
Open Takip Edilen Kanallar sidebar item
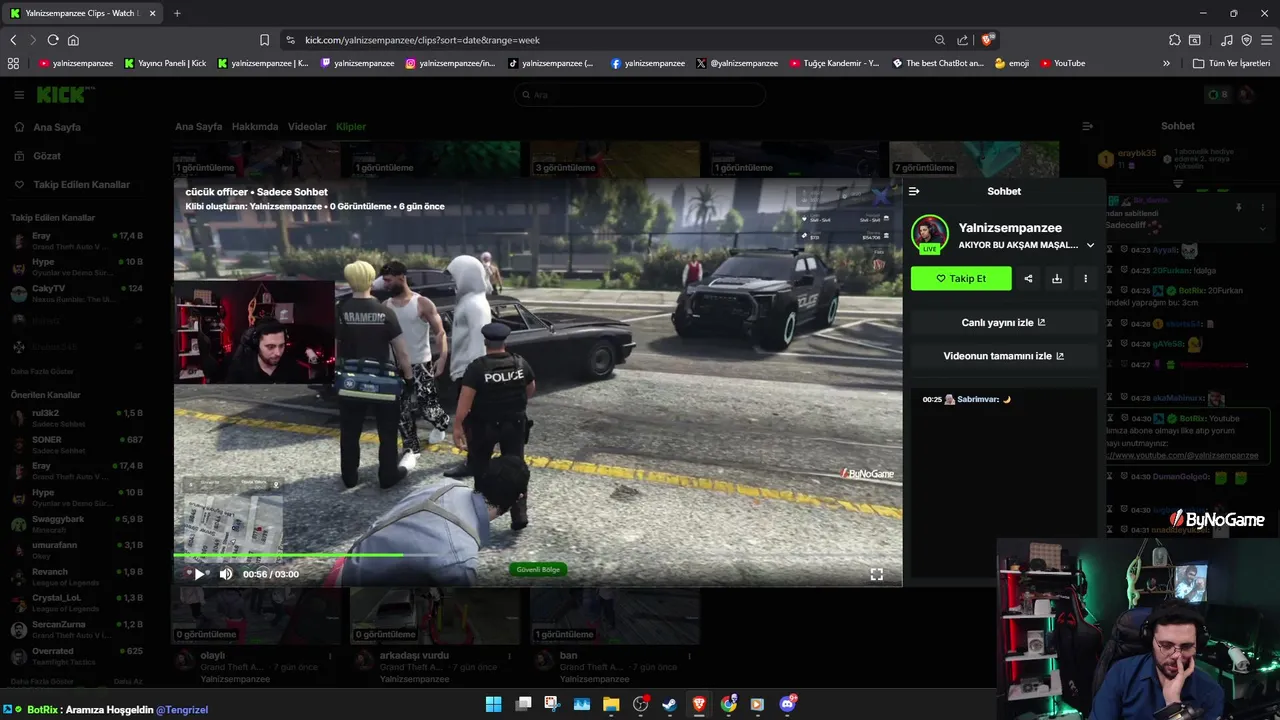tap(72, 185)
